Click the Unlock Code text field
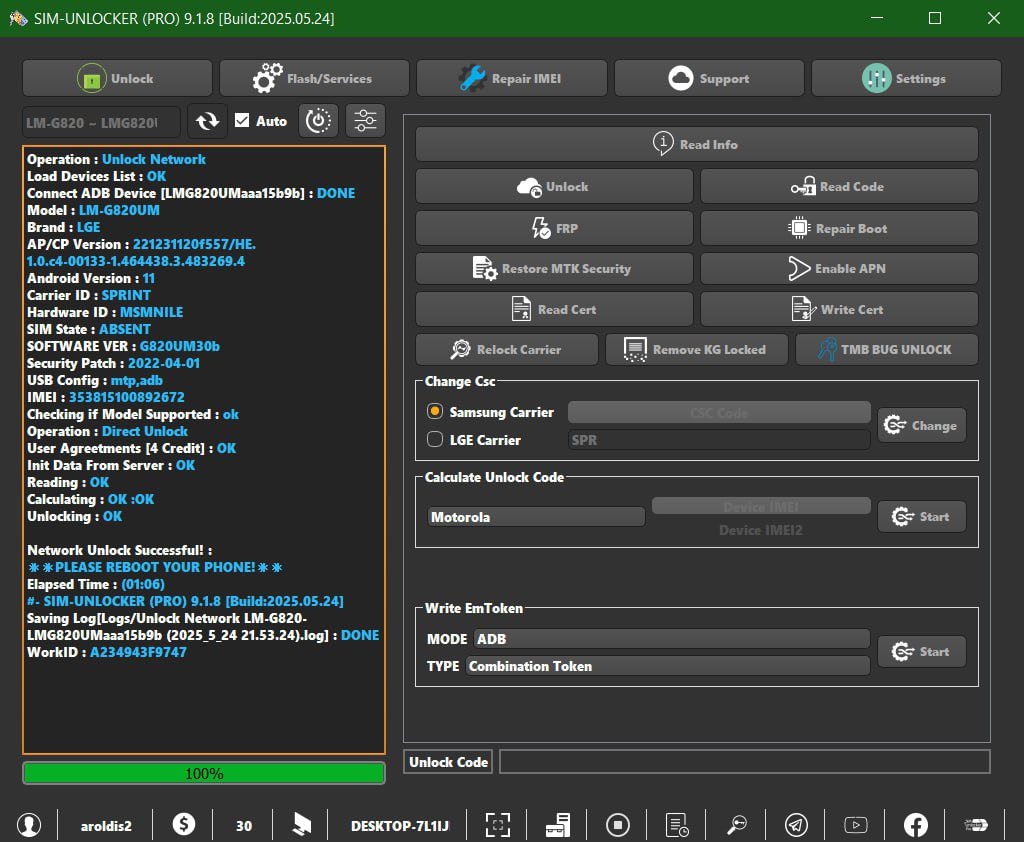The width and height of the screenshot is (1024, 842). 744,762
